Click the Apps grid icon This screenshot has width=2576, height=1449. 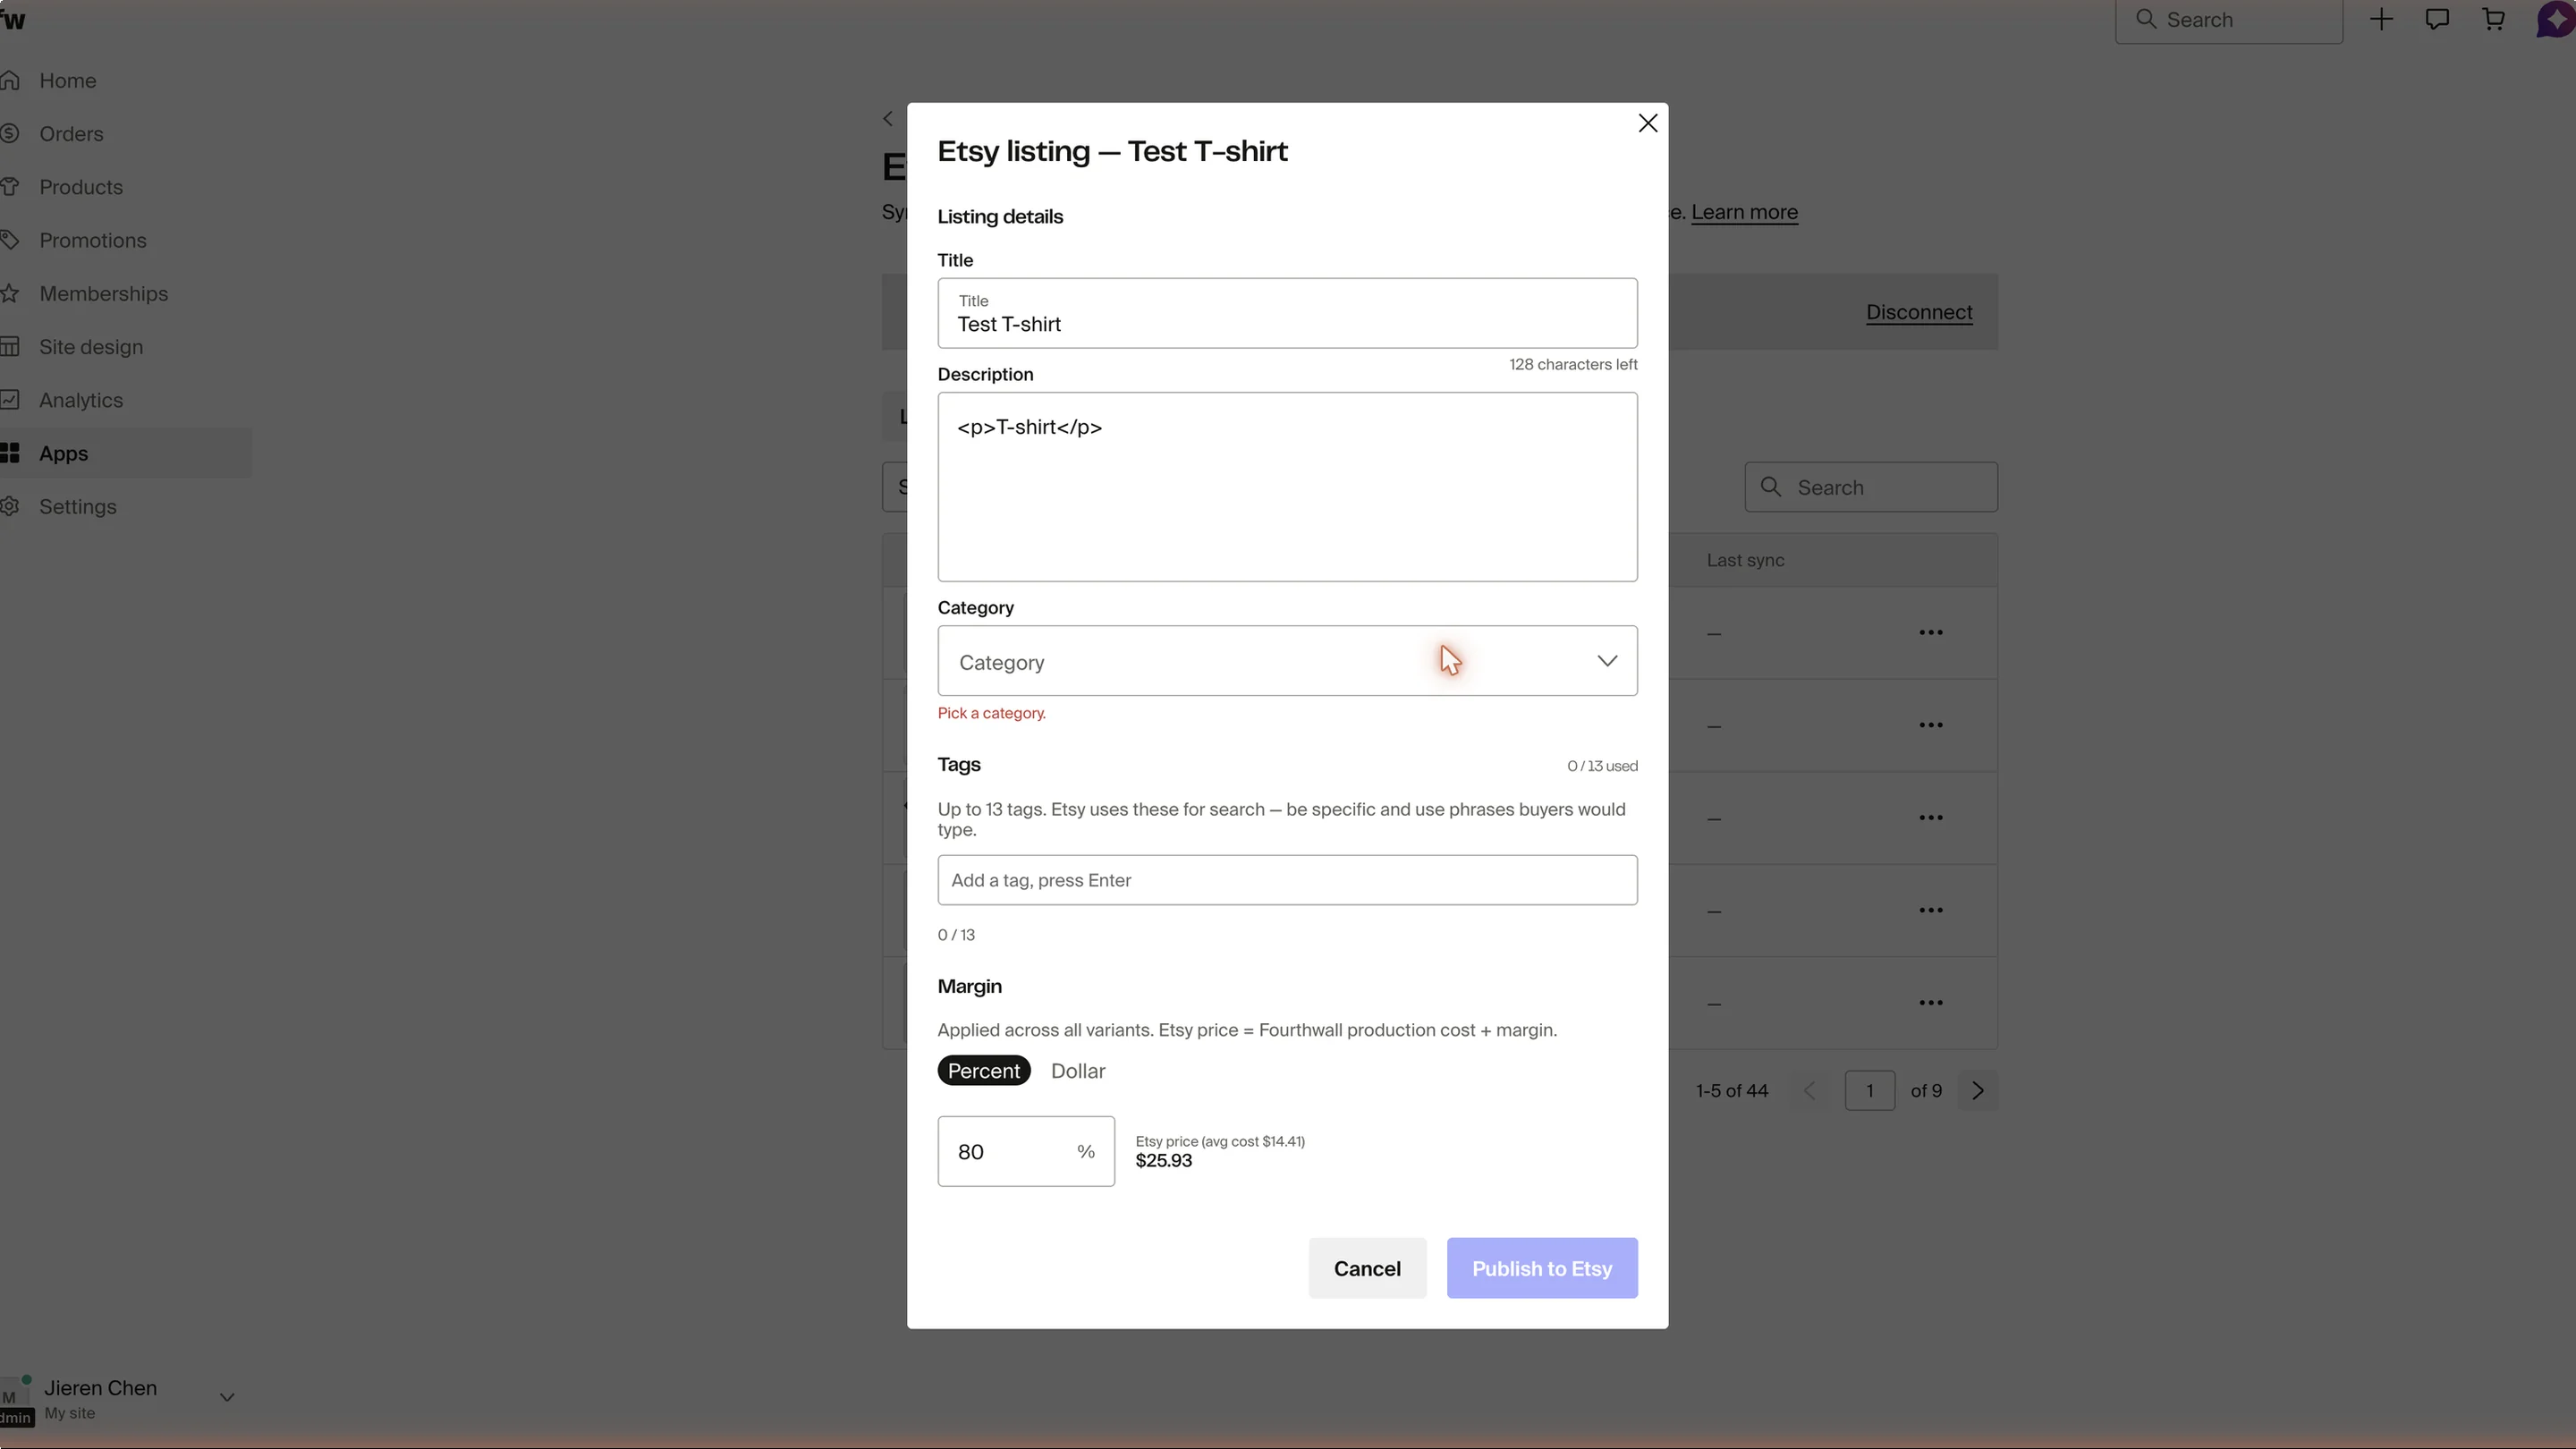pos(9,453)
